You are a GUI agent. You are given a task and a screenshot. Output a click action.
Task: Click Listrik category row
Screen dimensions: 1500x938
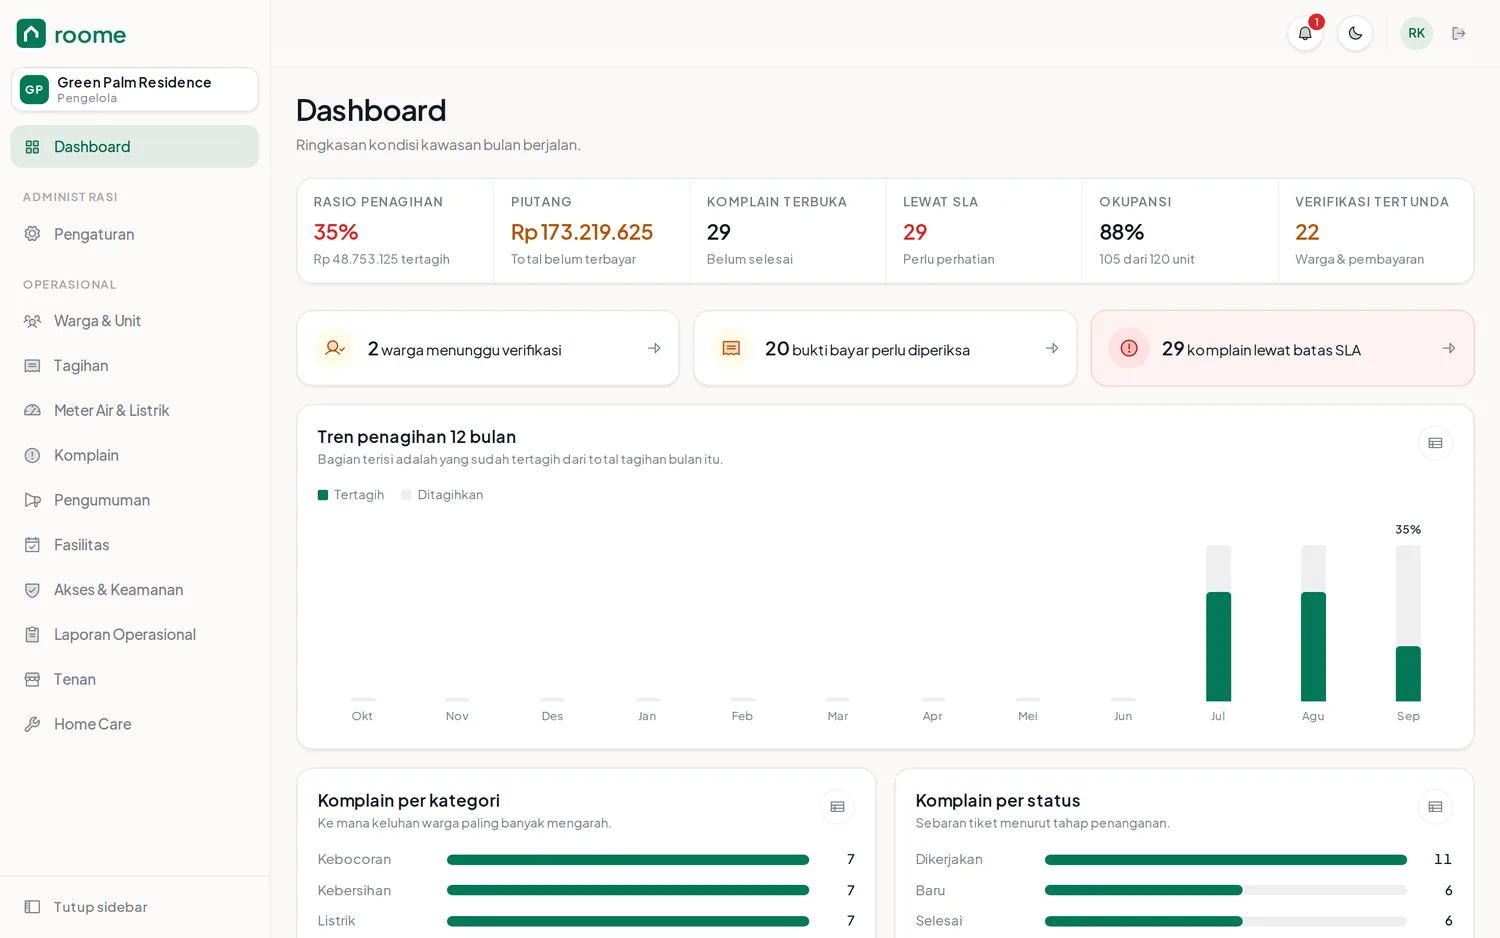(x=586, y=921)
